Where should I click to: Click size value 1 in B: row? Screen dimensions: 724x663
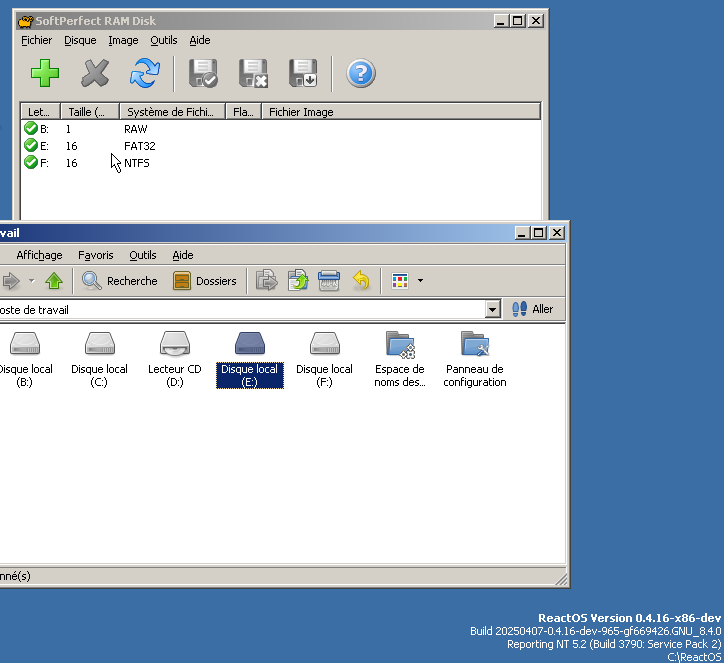click(x=68, y=129)
